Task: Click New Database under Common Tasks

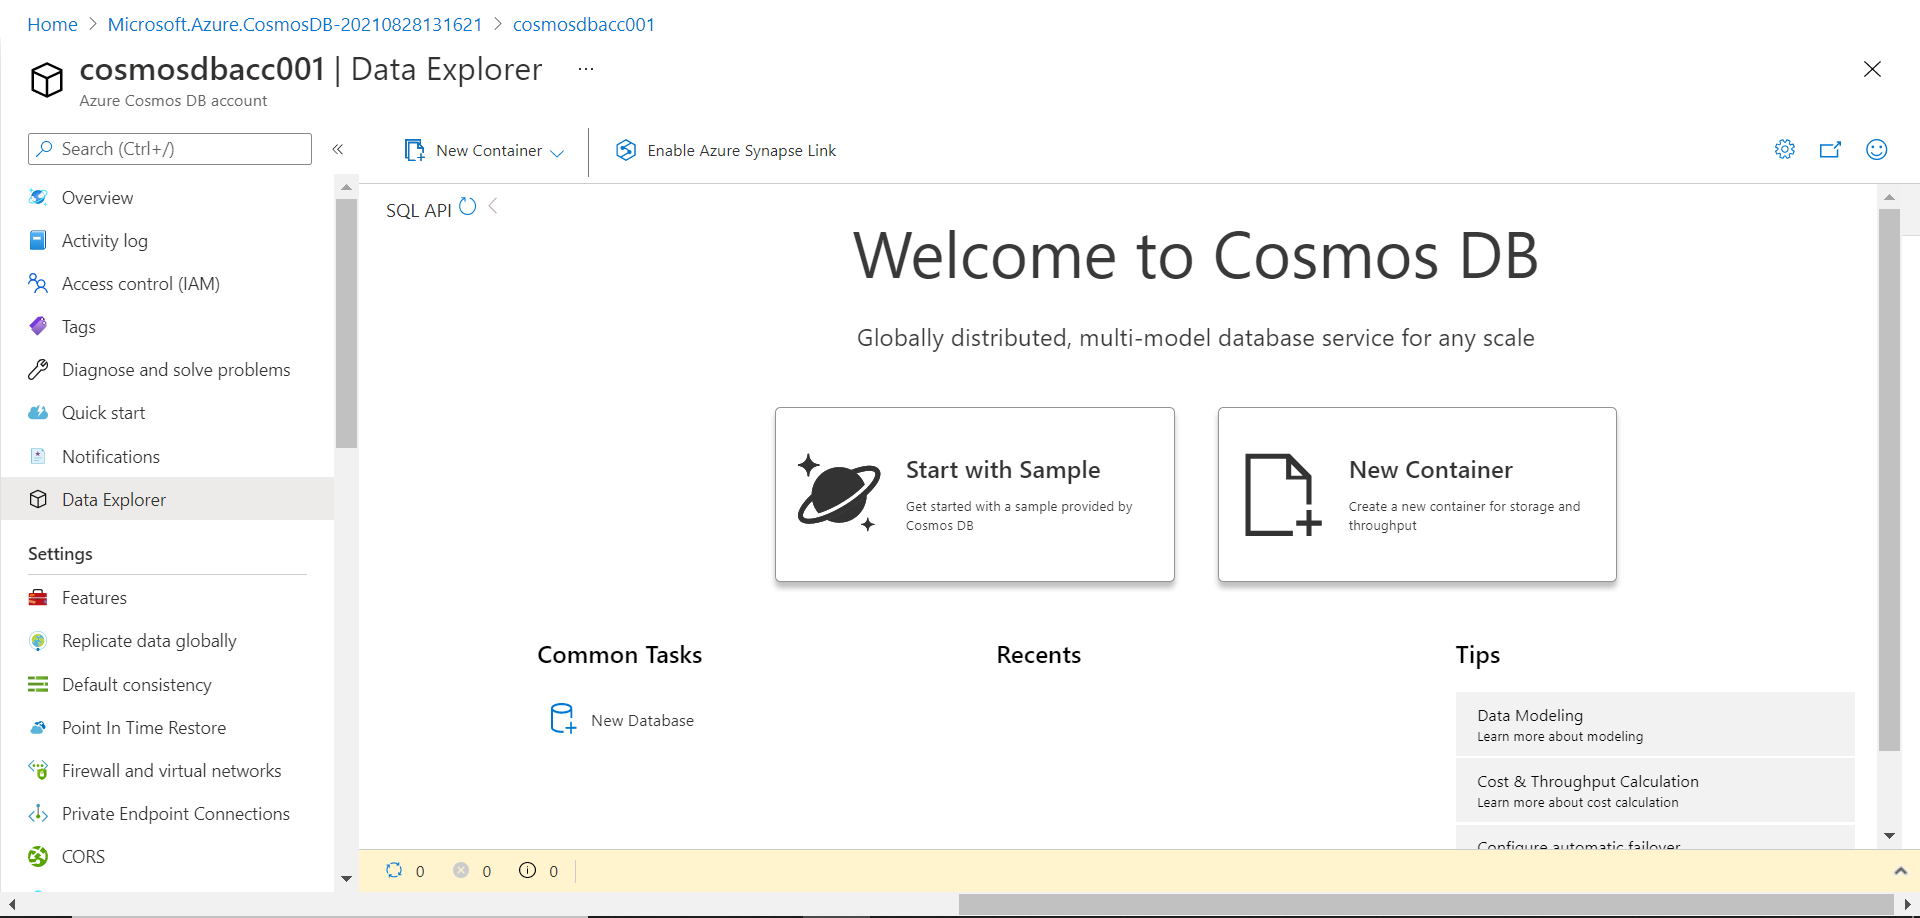Action: tap(622, 719)
